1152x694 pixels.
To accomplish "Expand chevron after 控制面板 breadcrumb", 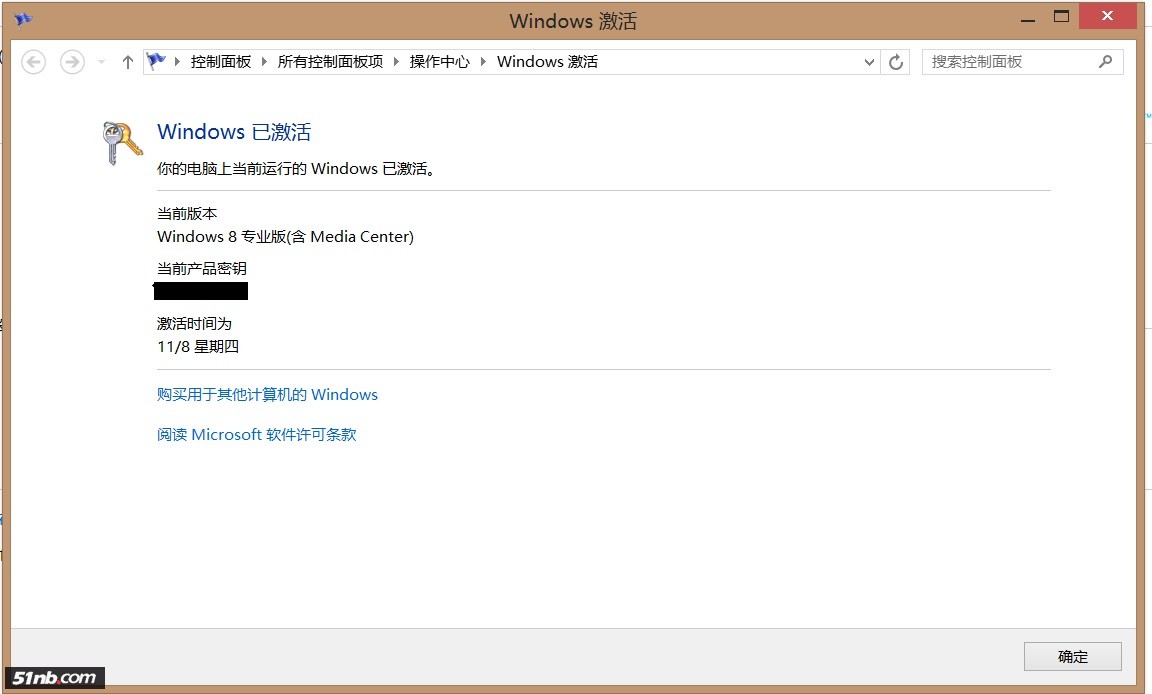I will (264, 62).
